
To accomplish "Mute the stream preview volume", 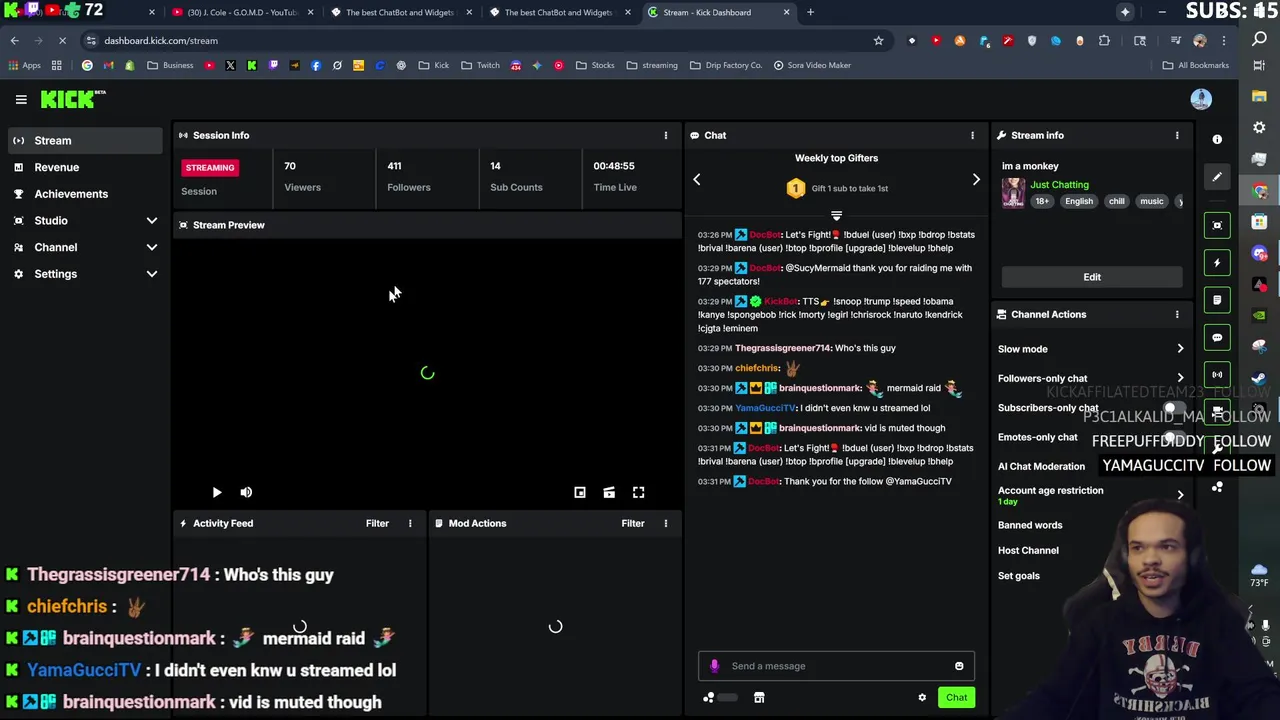I will [246, 492].
